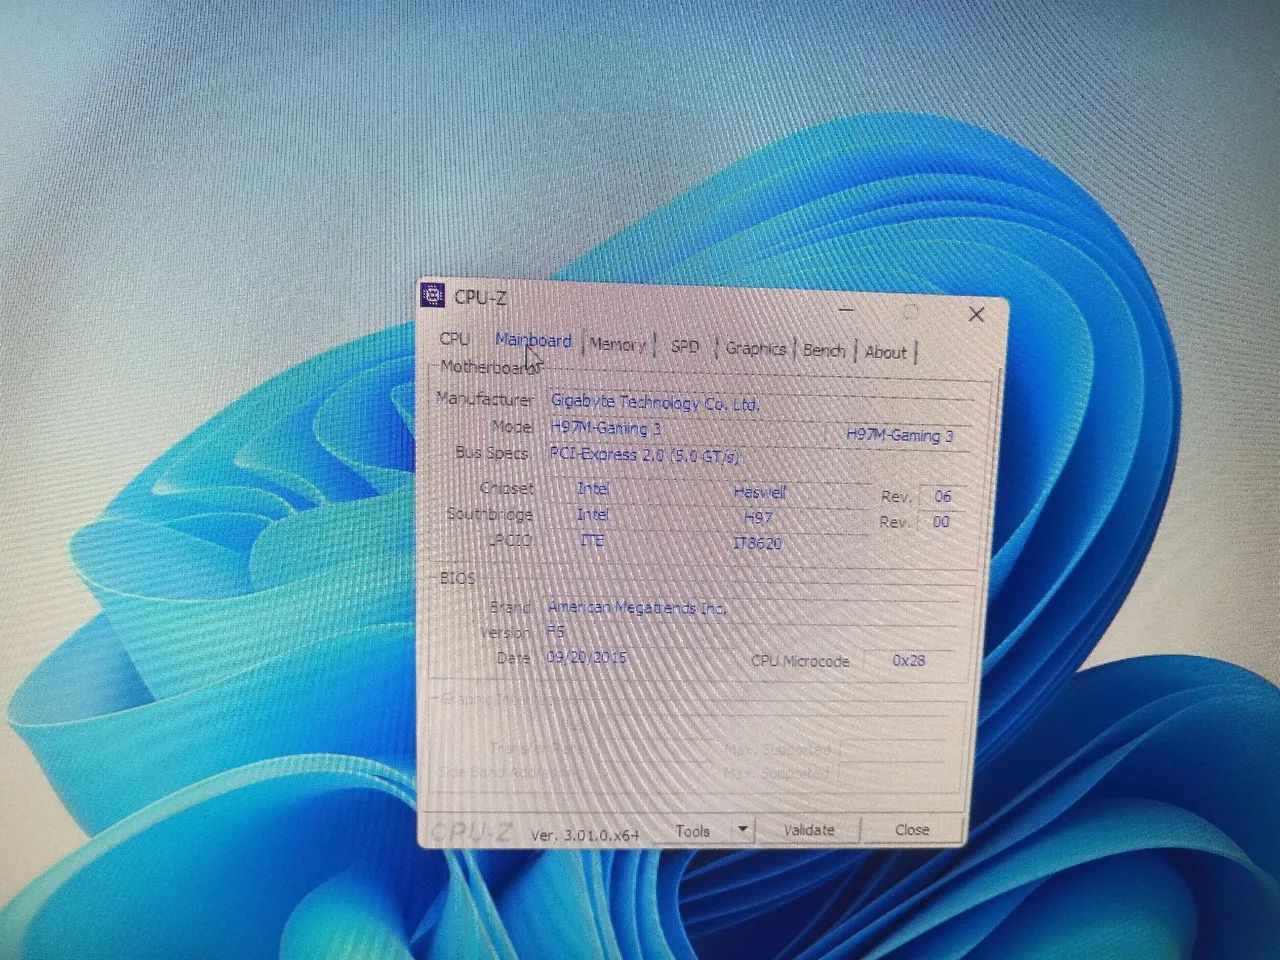Open the Graphics tab

click(755, 348)
